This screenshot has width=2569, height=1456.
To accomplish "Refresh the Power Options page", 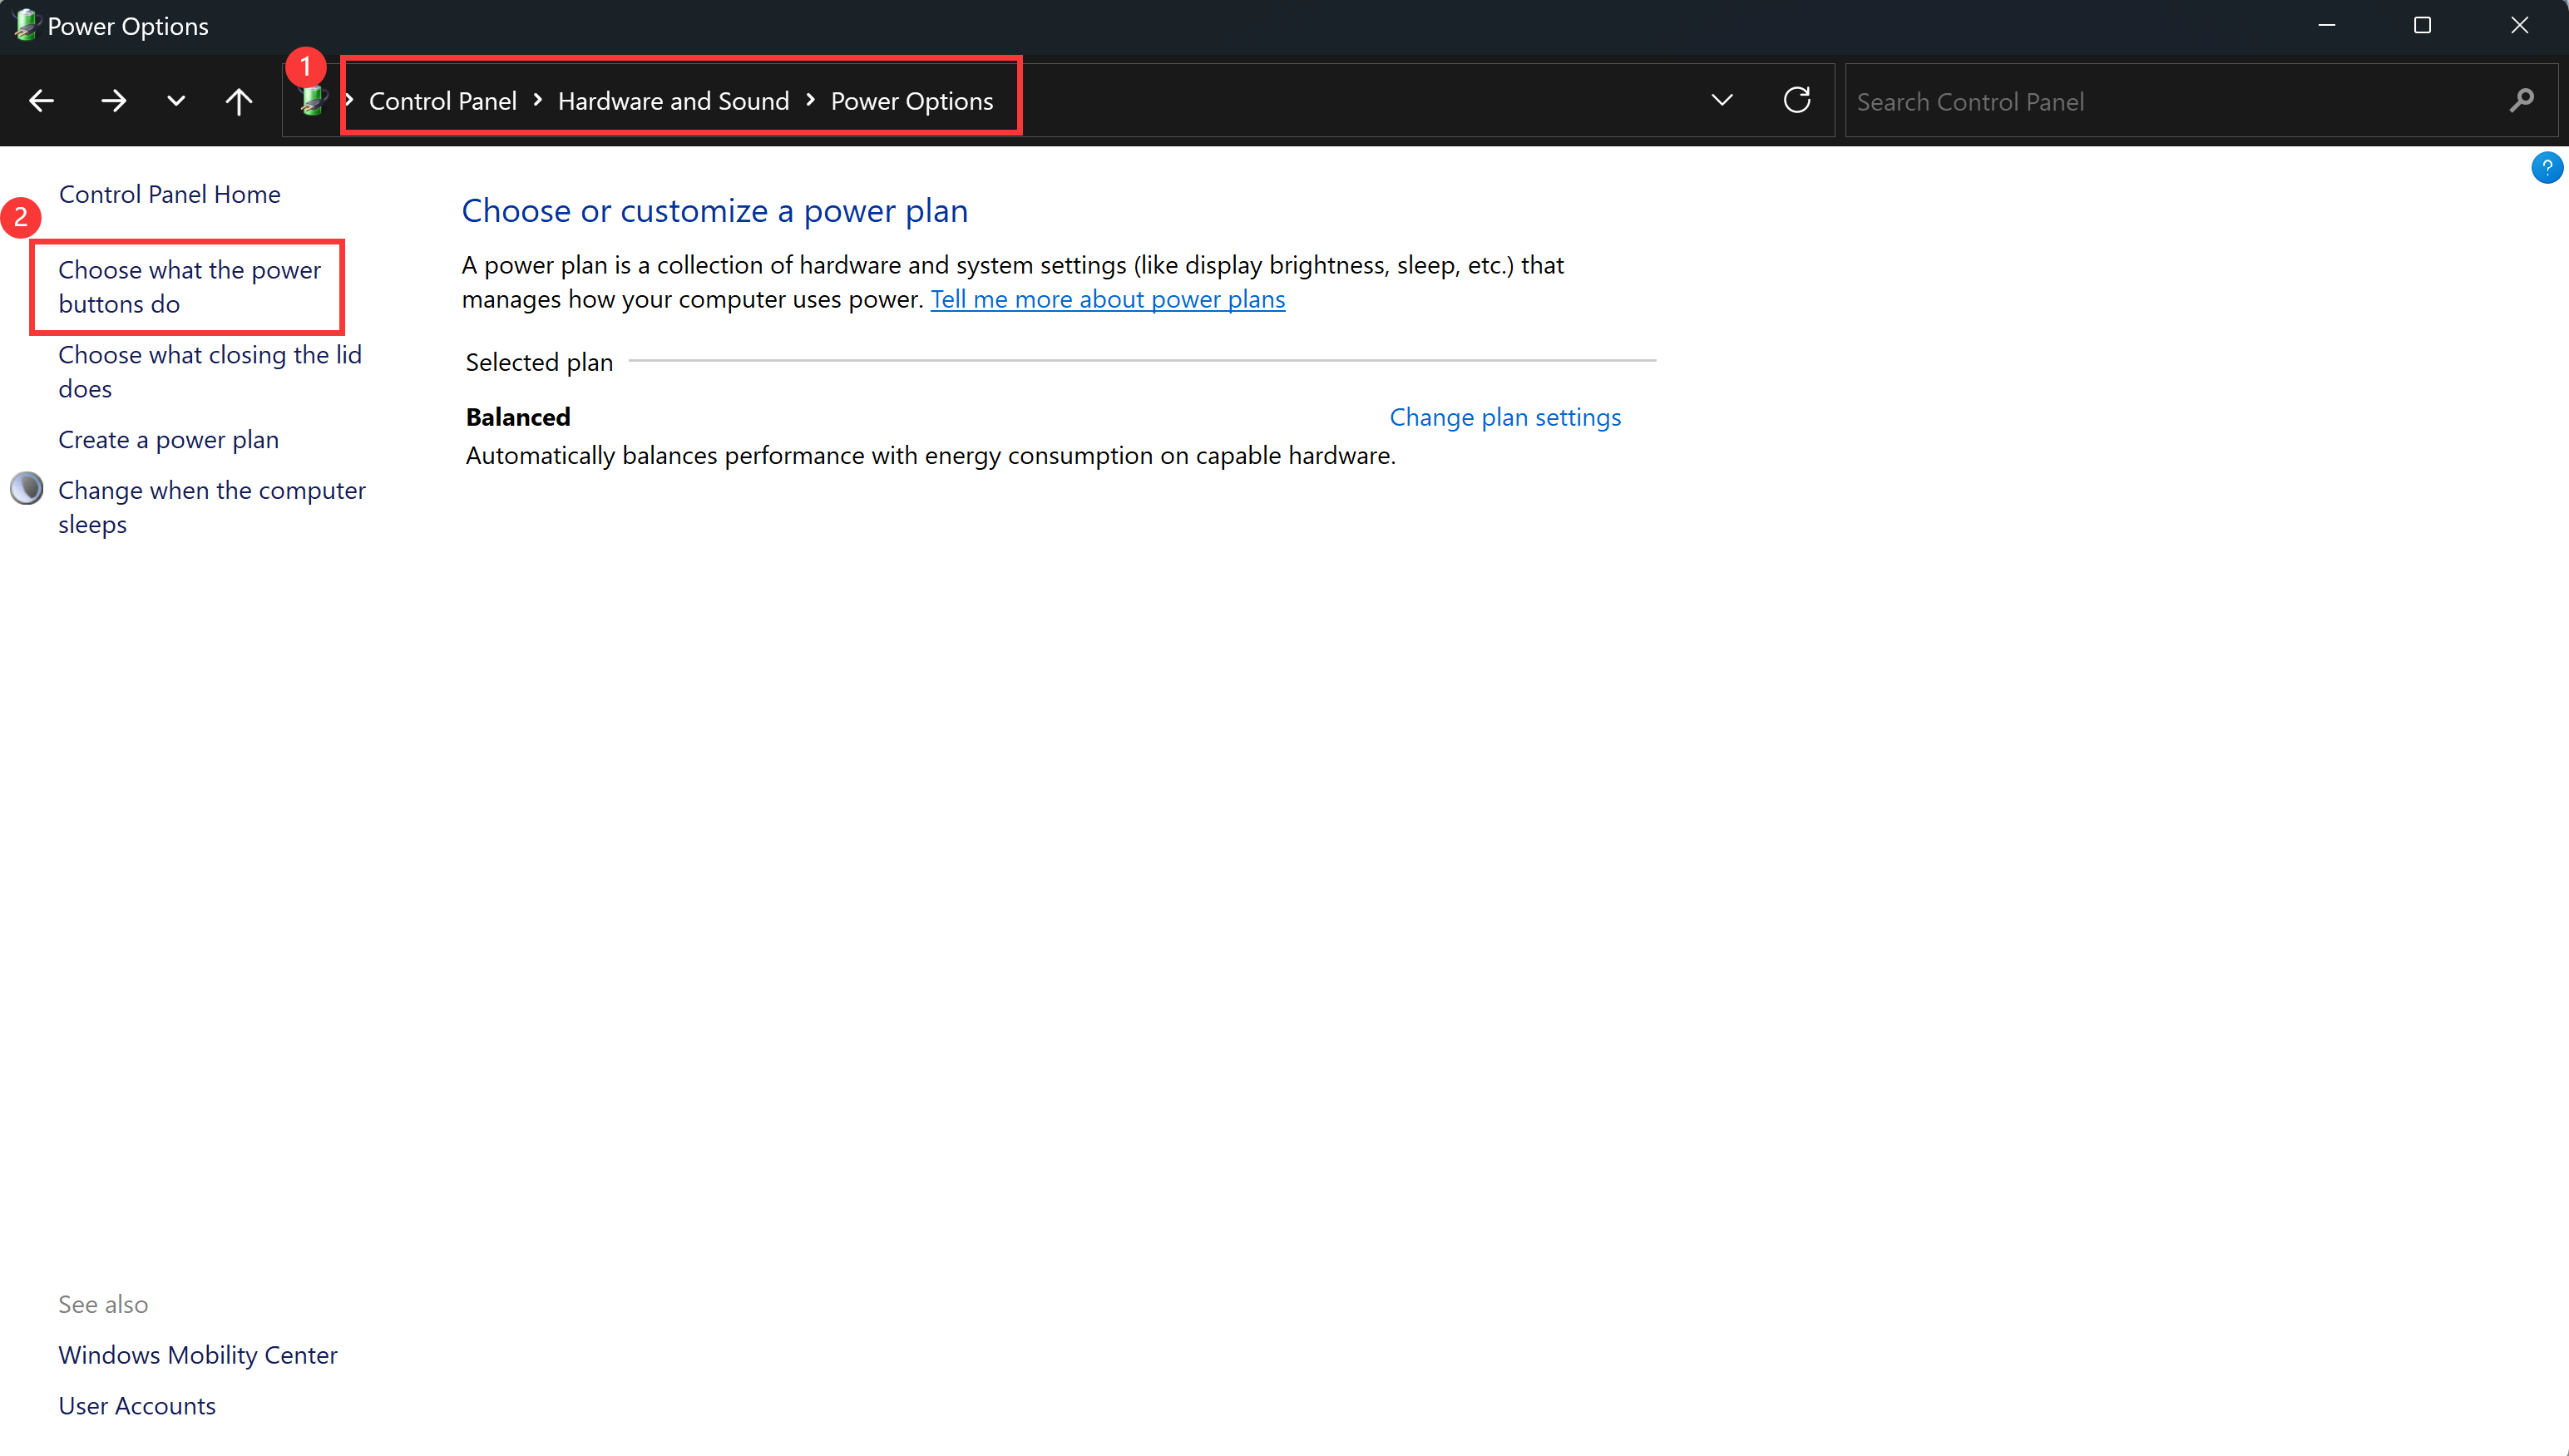I will (1796, 101).
